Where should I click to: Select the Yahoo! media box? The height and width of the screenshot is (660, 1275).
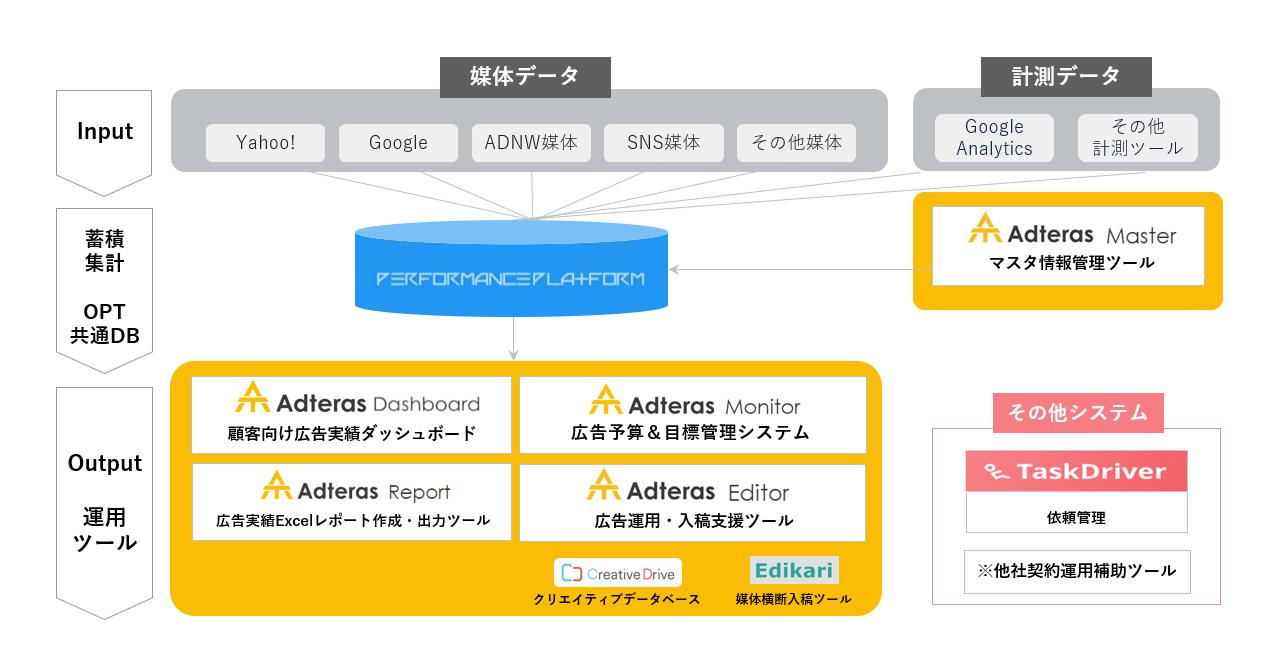pos(265,142)
